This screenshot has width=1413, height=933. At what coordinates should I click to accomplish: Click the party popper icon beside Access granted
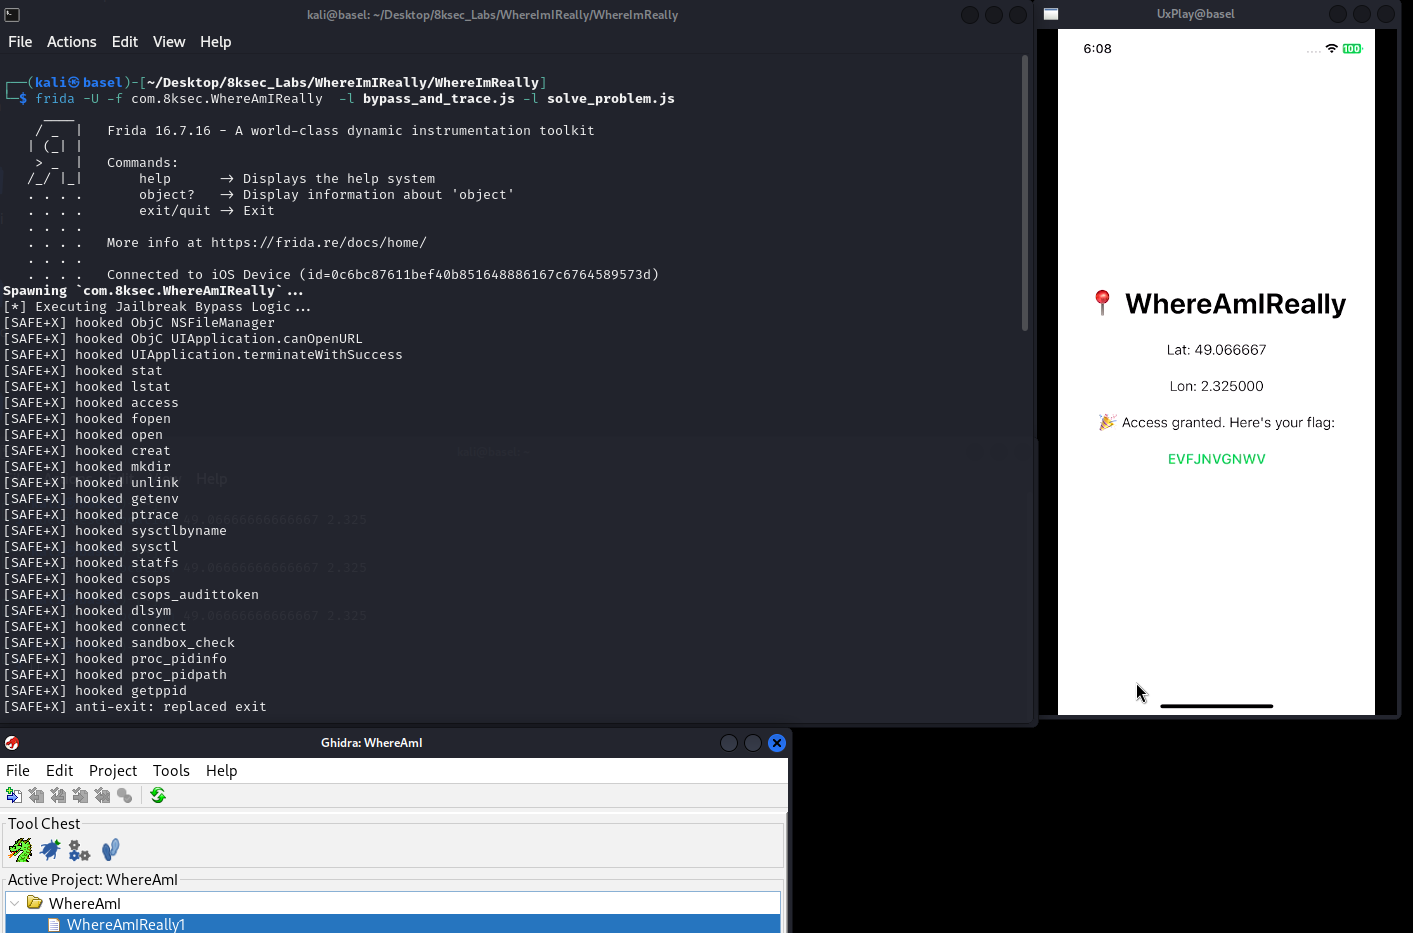pyautogui.click(x=1107, y=422)
